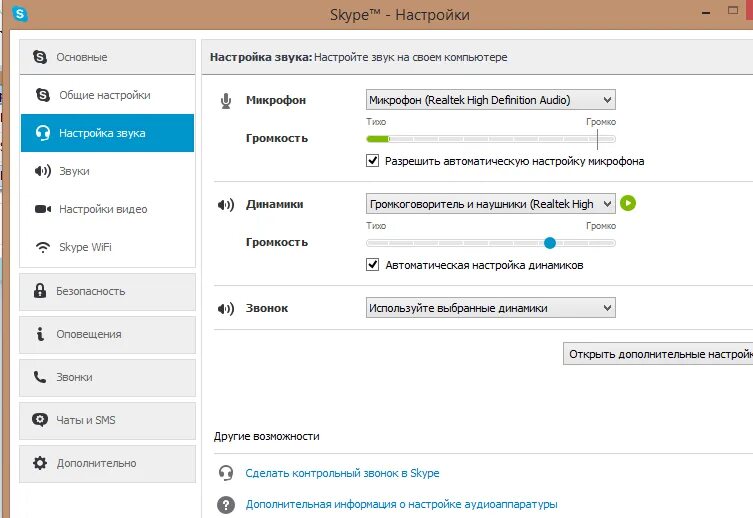Open the Звонки section

108,377
